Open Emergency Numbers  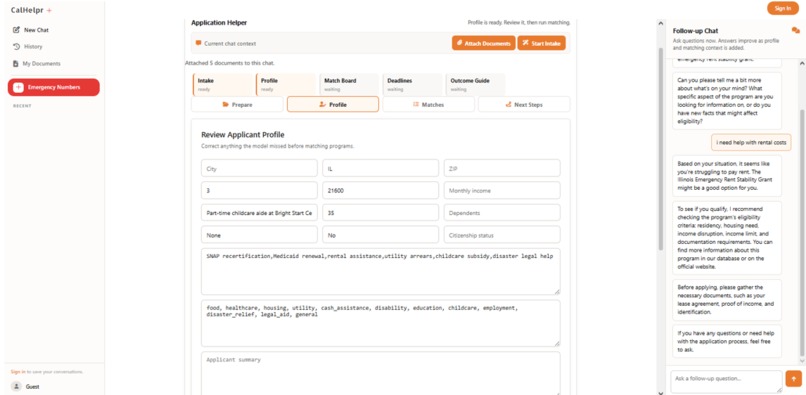coord(53,87)
